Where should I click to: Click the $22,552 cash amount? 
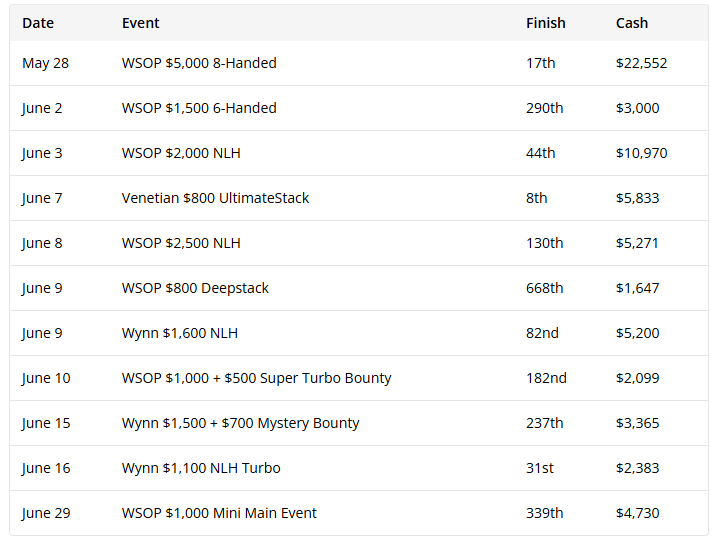pyautogui.click(x=641, y=63)
